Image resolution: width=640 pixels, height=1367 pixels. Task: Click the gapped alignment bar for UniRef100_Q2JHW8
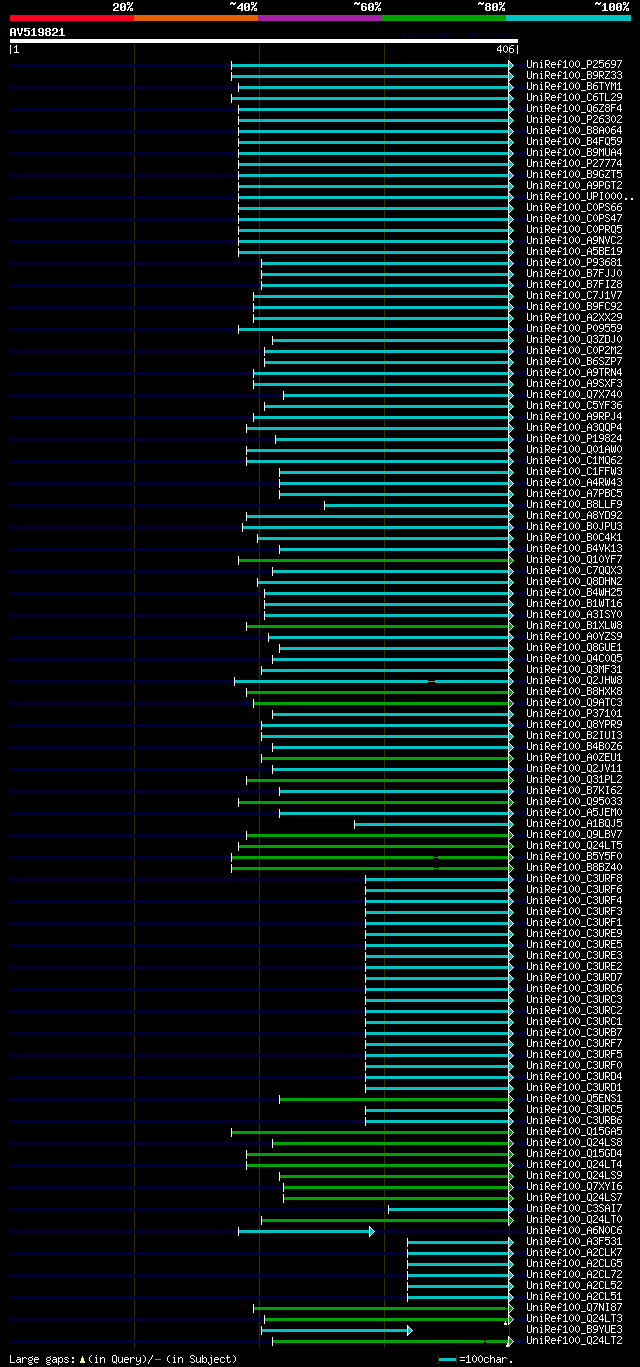(x=374, y=681)
